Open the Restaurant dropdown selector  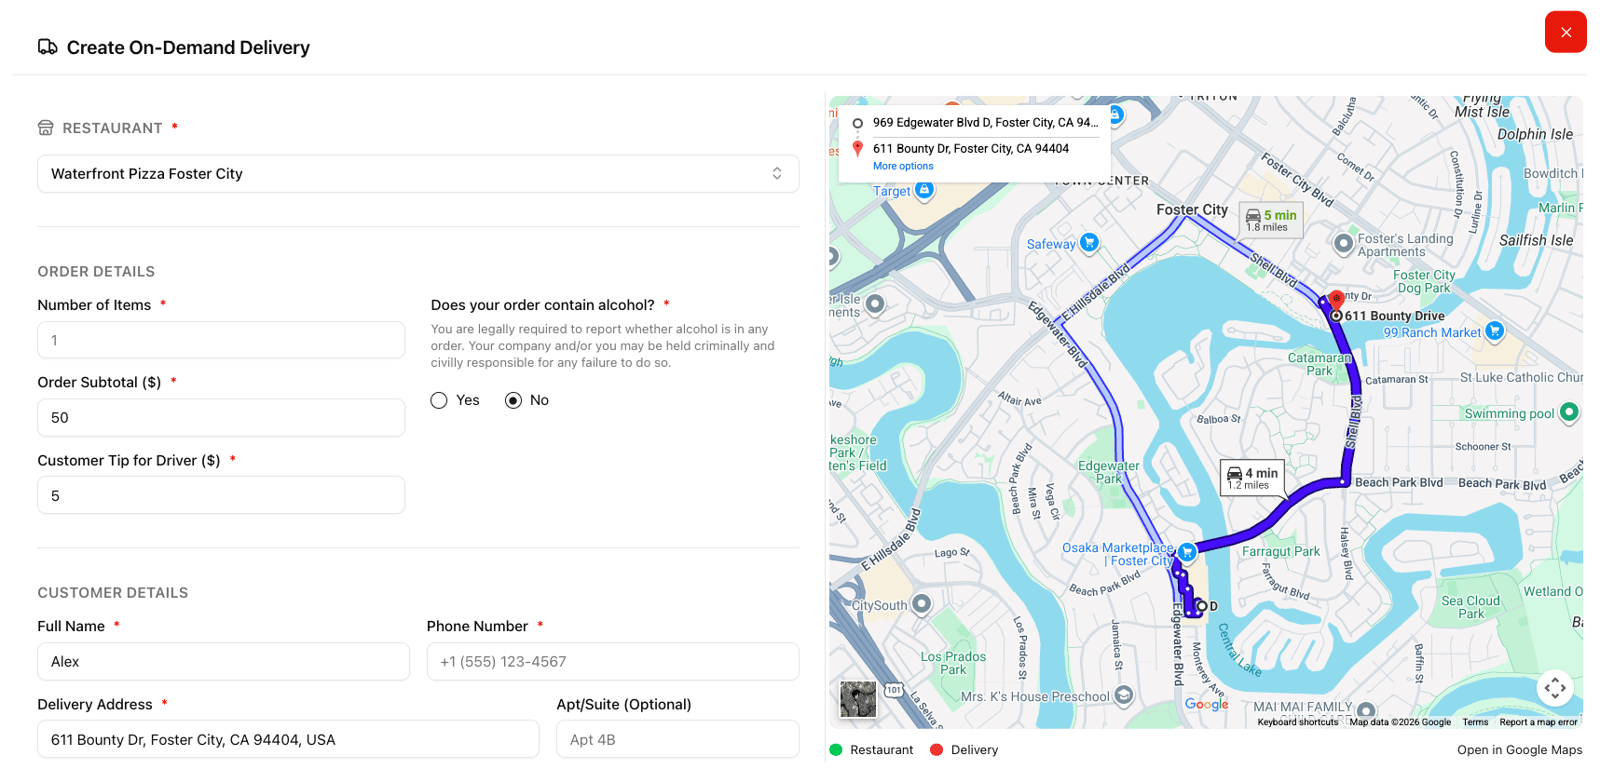tap(418, 174)
